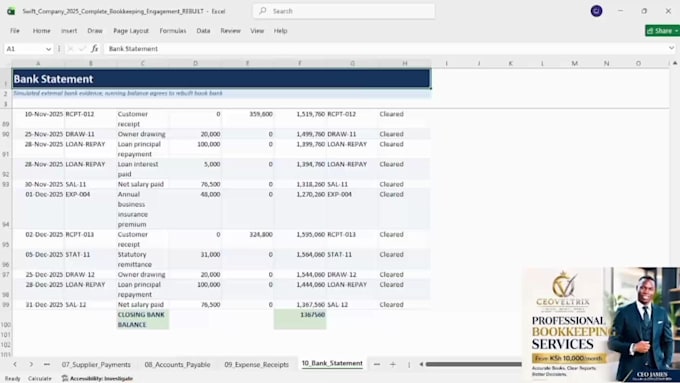Screen dimensions: 680x383
Task: Switch to 08_Accounts_Payable sheet
Action: [x=177, y=364]
